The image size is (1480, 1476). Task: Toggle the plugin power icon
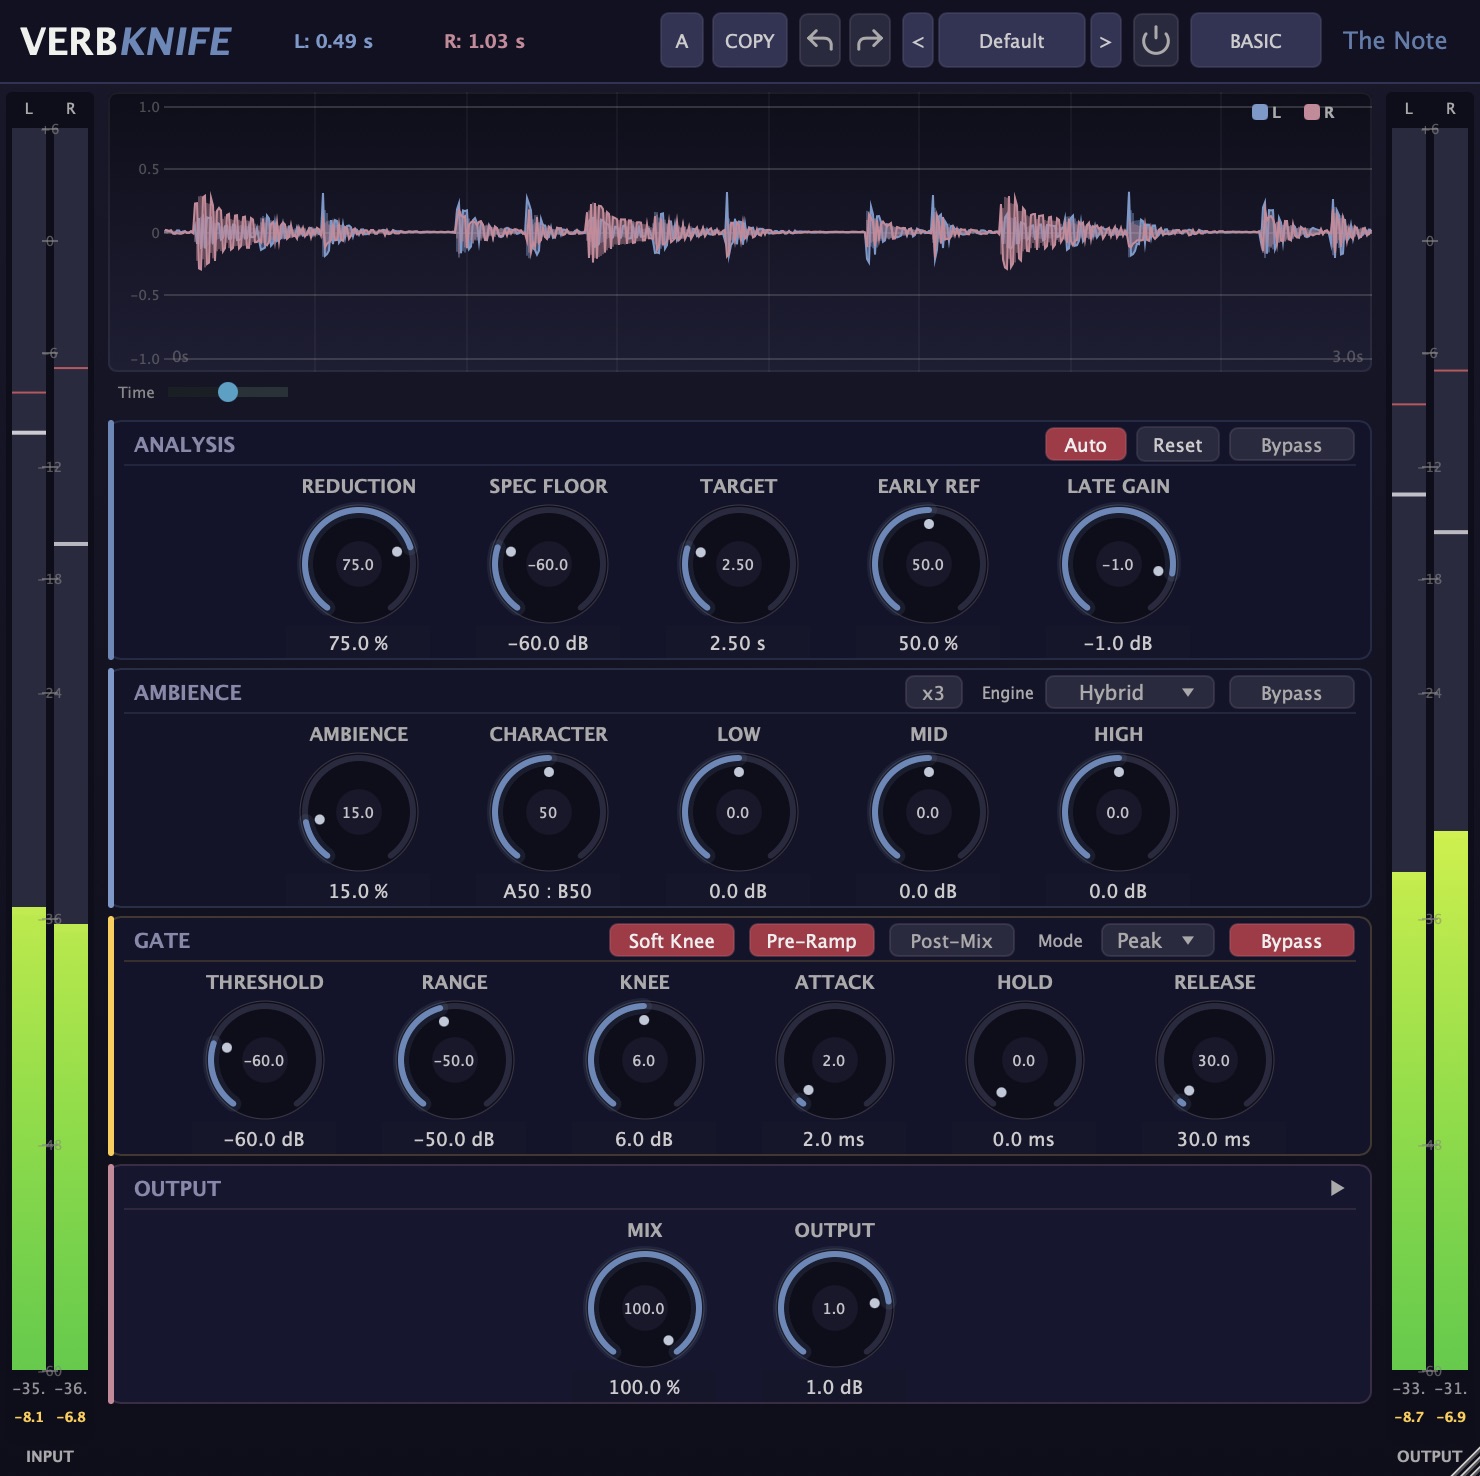pyautogui.click(x=1155, y=41)
